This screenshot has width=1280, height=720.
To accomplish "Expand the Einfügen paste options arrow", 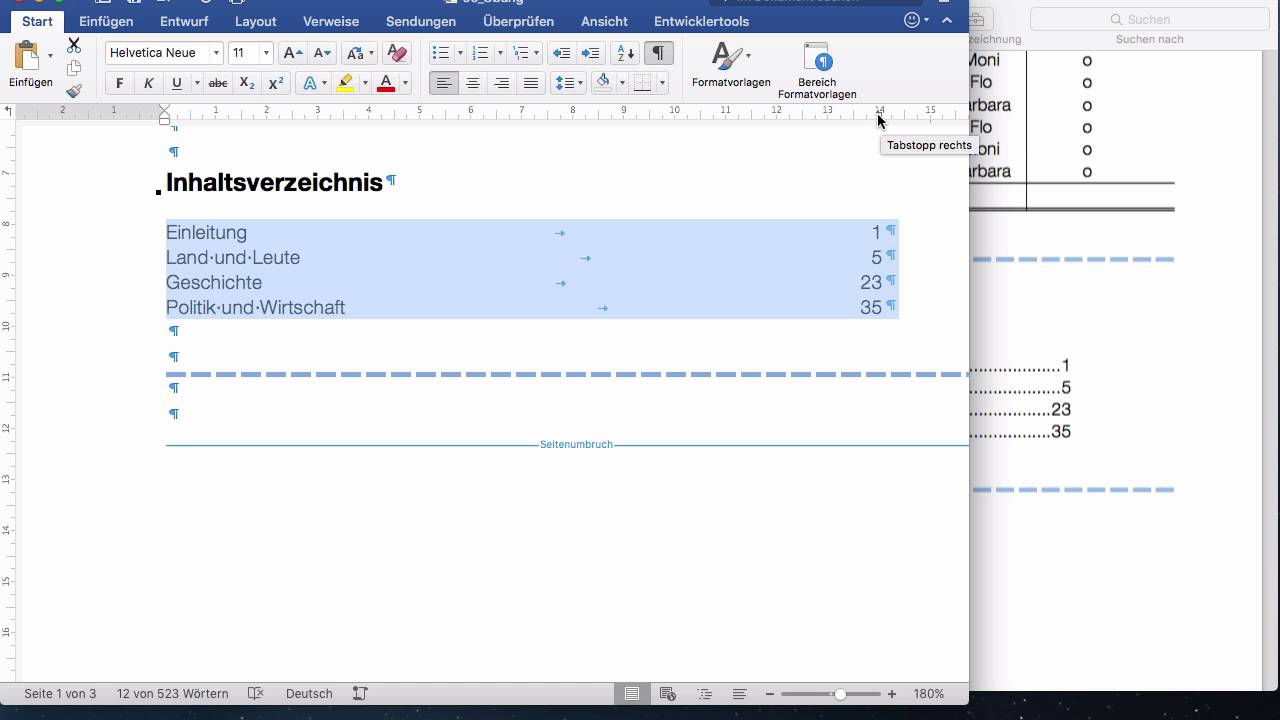I will [x=50, y=56].
